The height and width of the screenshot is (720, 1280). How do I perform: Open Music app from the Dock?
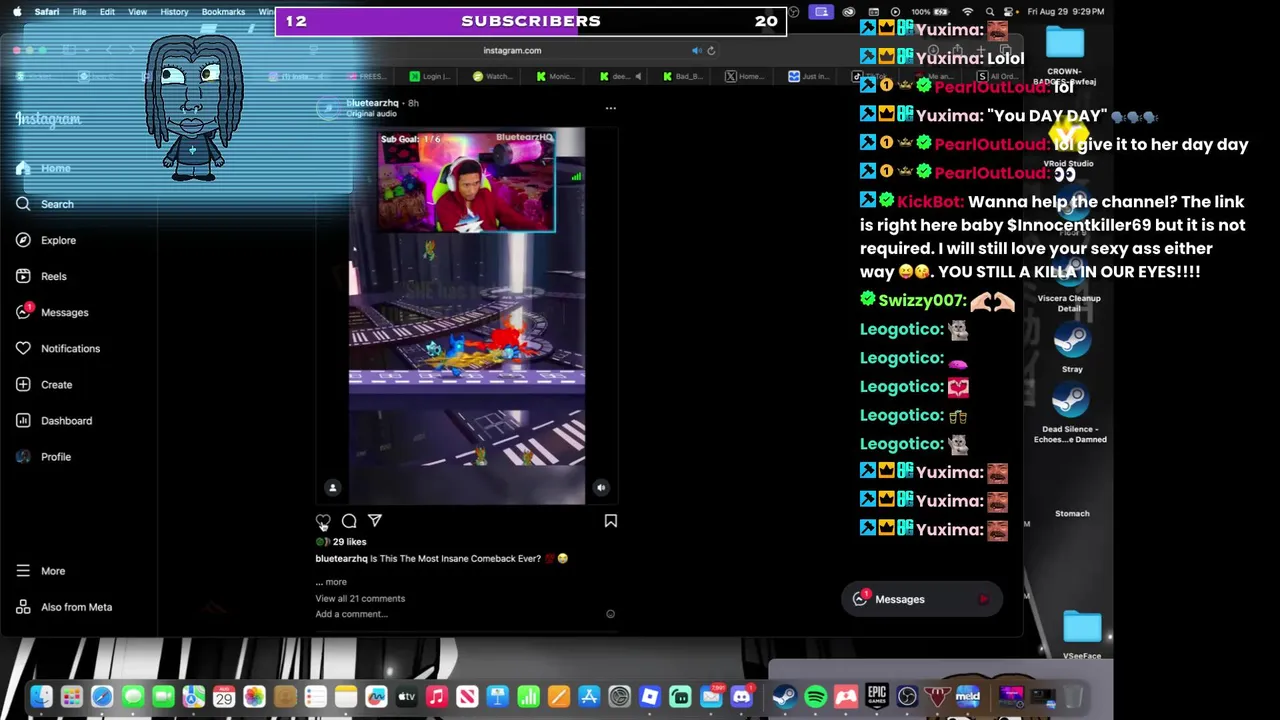(x=437, y=697)
